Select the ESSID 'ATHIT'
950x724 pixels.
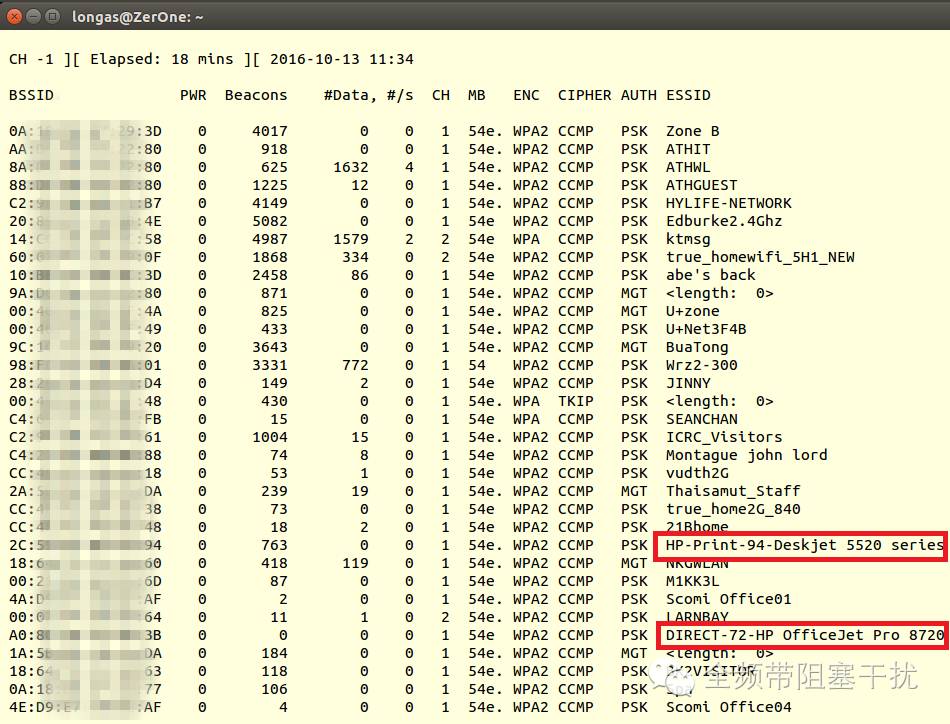688,149
